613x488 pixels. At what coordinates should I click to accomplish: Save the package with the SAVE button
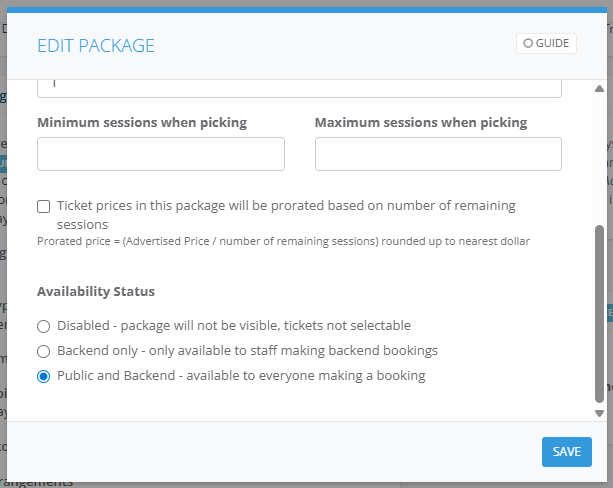[566, 452]
